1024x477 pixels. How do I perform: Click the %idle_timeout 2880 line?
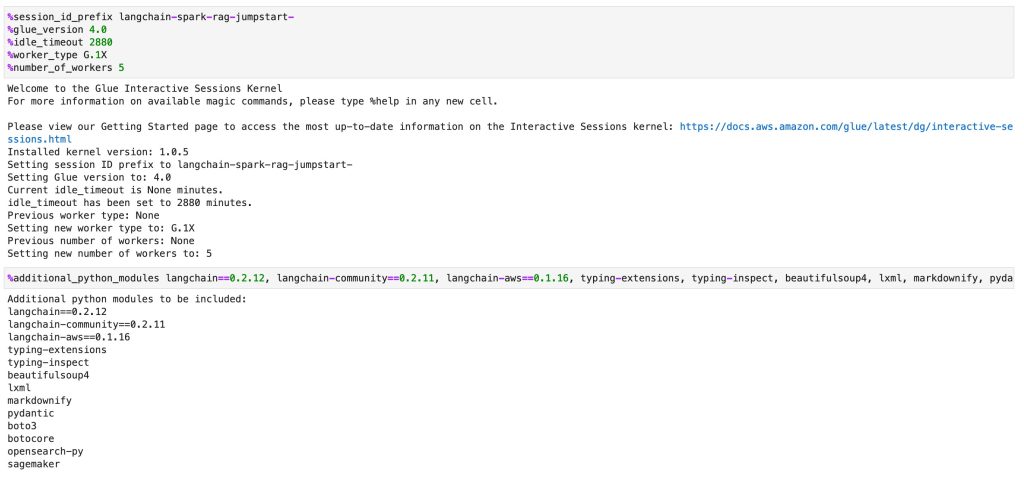click(60, 42)
